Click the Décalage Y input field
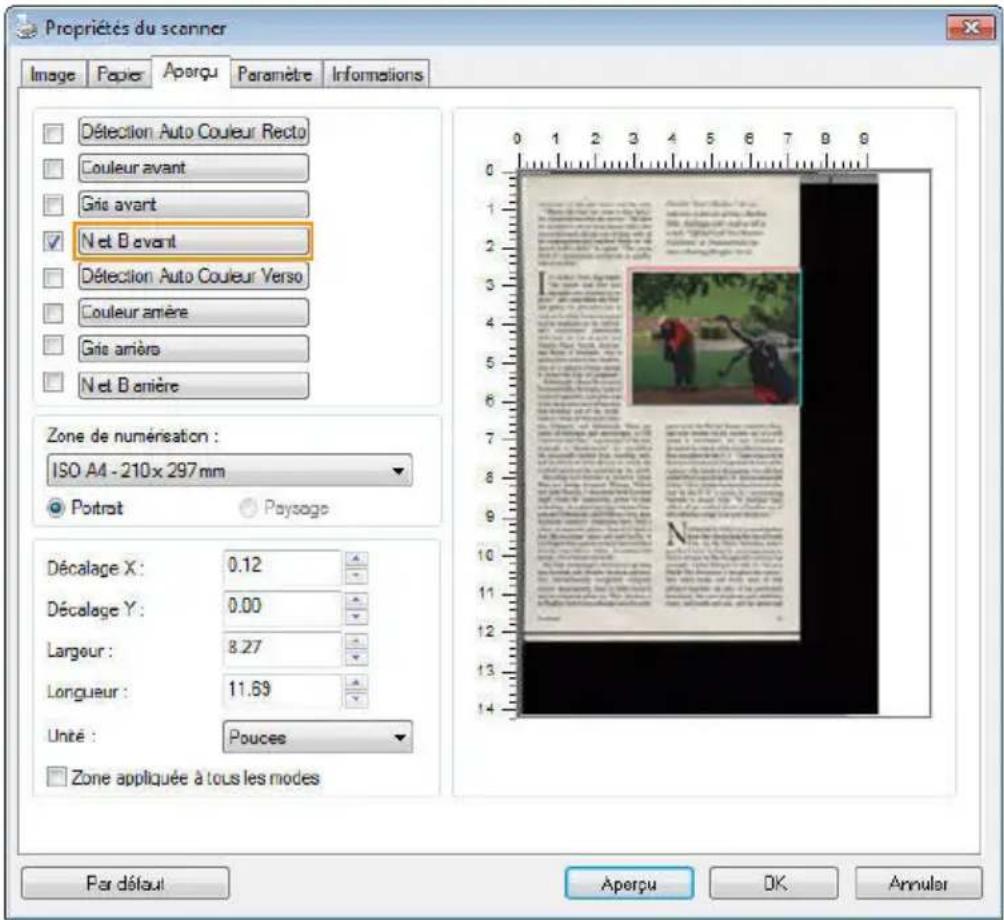 pyautogui.click(x=282, y=608)
